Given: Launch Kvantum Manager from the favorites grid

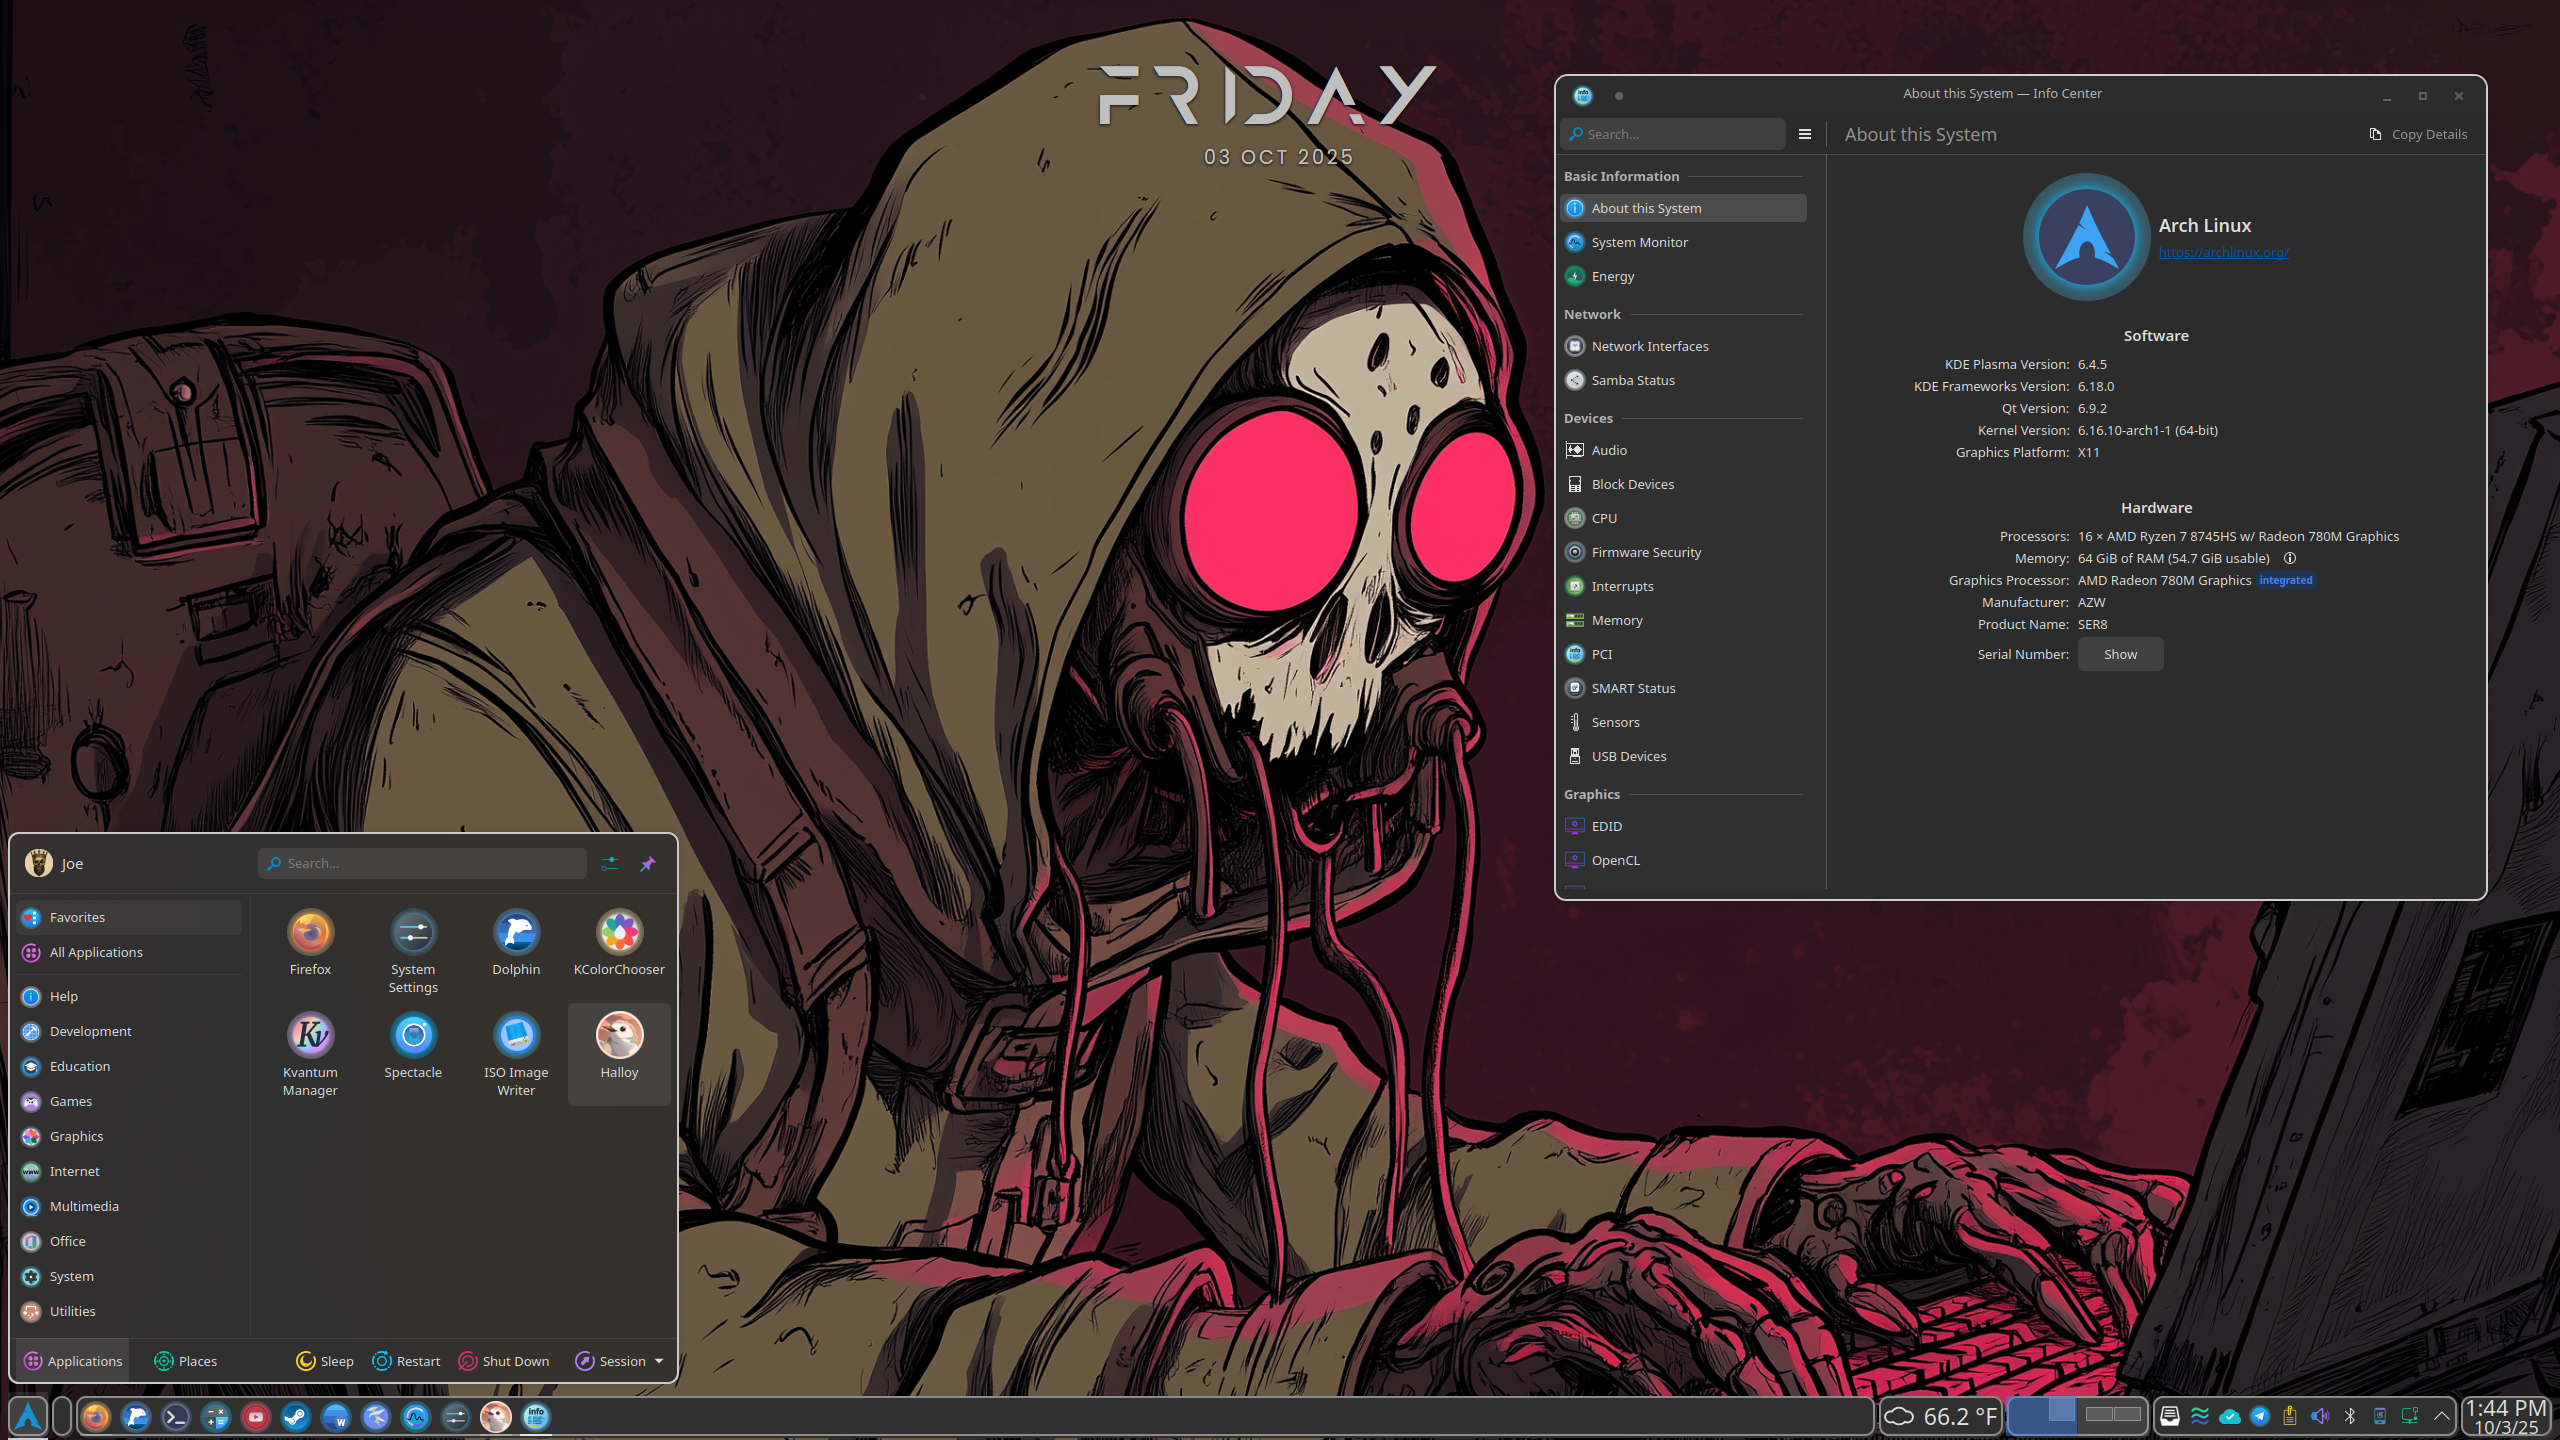Looking at the screenshot, I should click(310, 1036).
